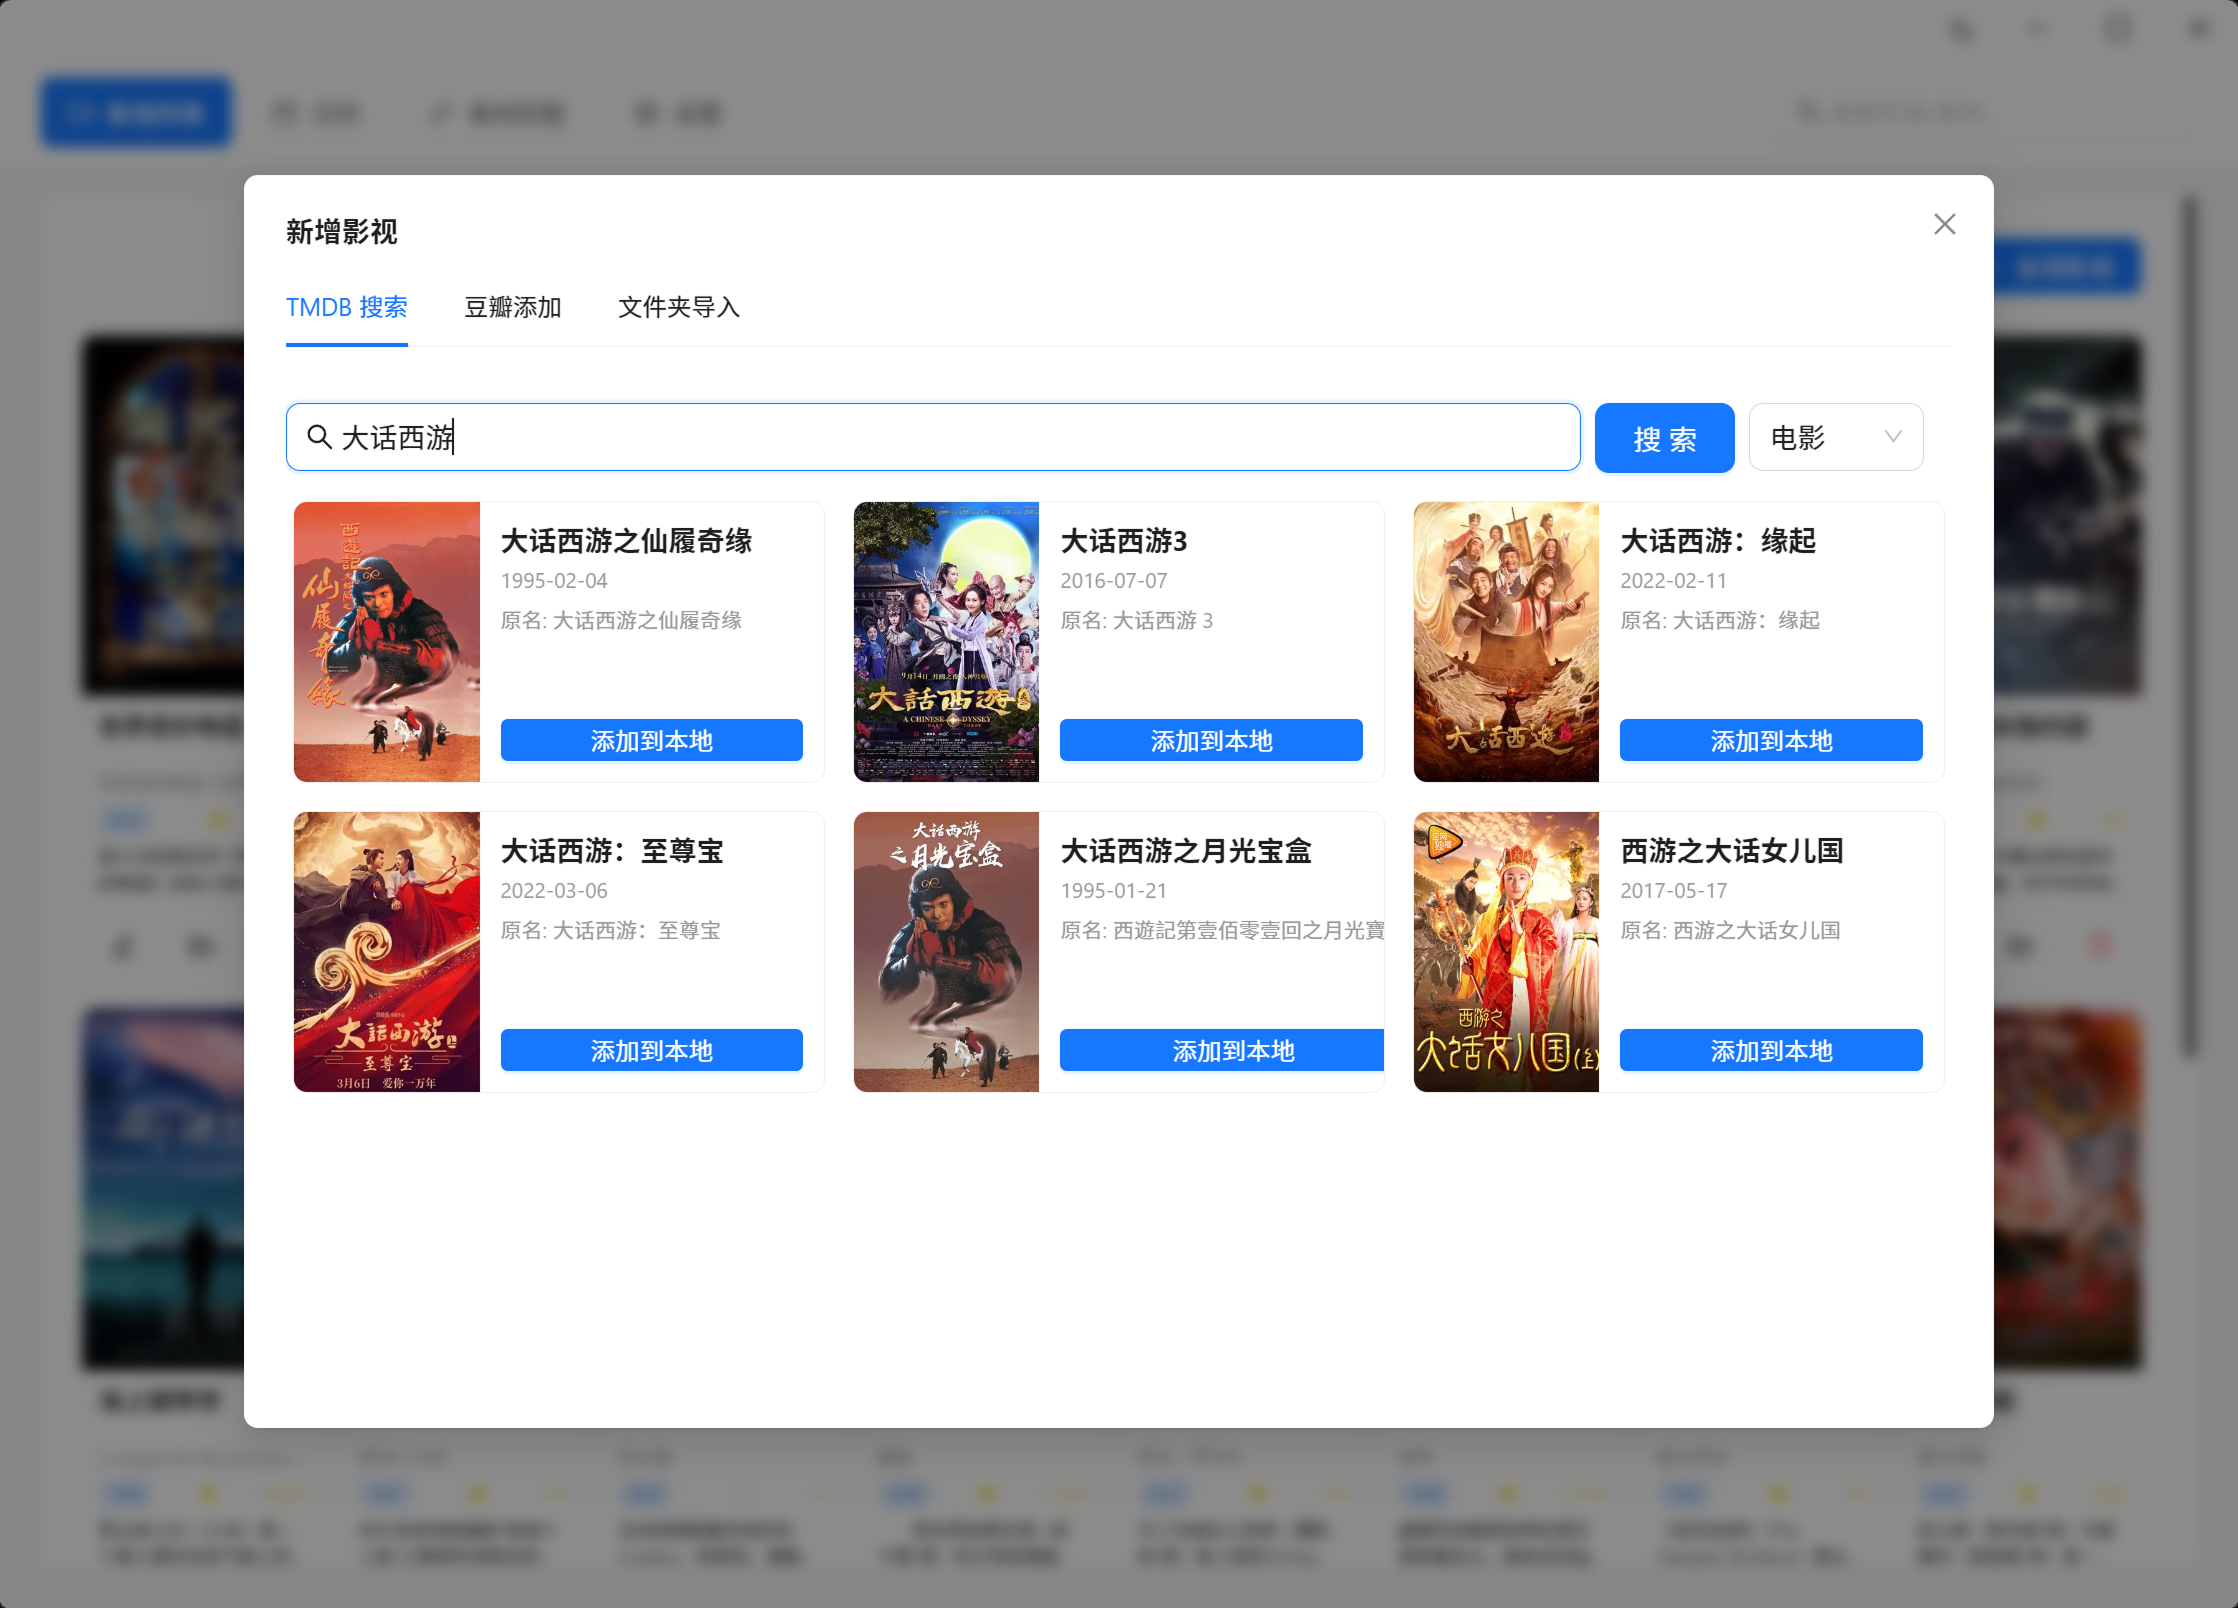Screen dimensions: 2238x1608
Task: Add 大话西游之仙履奇缘 to local library
Action: [x=651, y=740]
